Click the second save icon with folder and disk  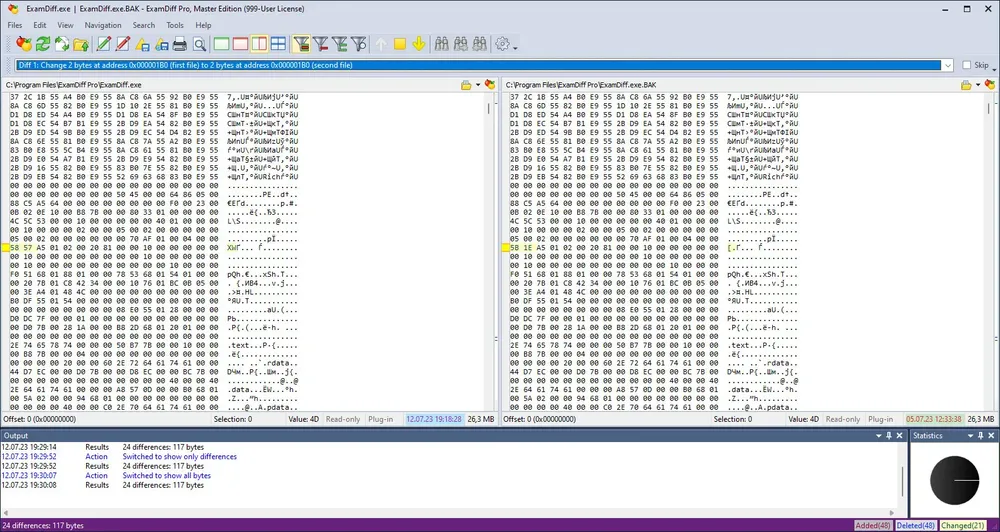point(161,43)
